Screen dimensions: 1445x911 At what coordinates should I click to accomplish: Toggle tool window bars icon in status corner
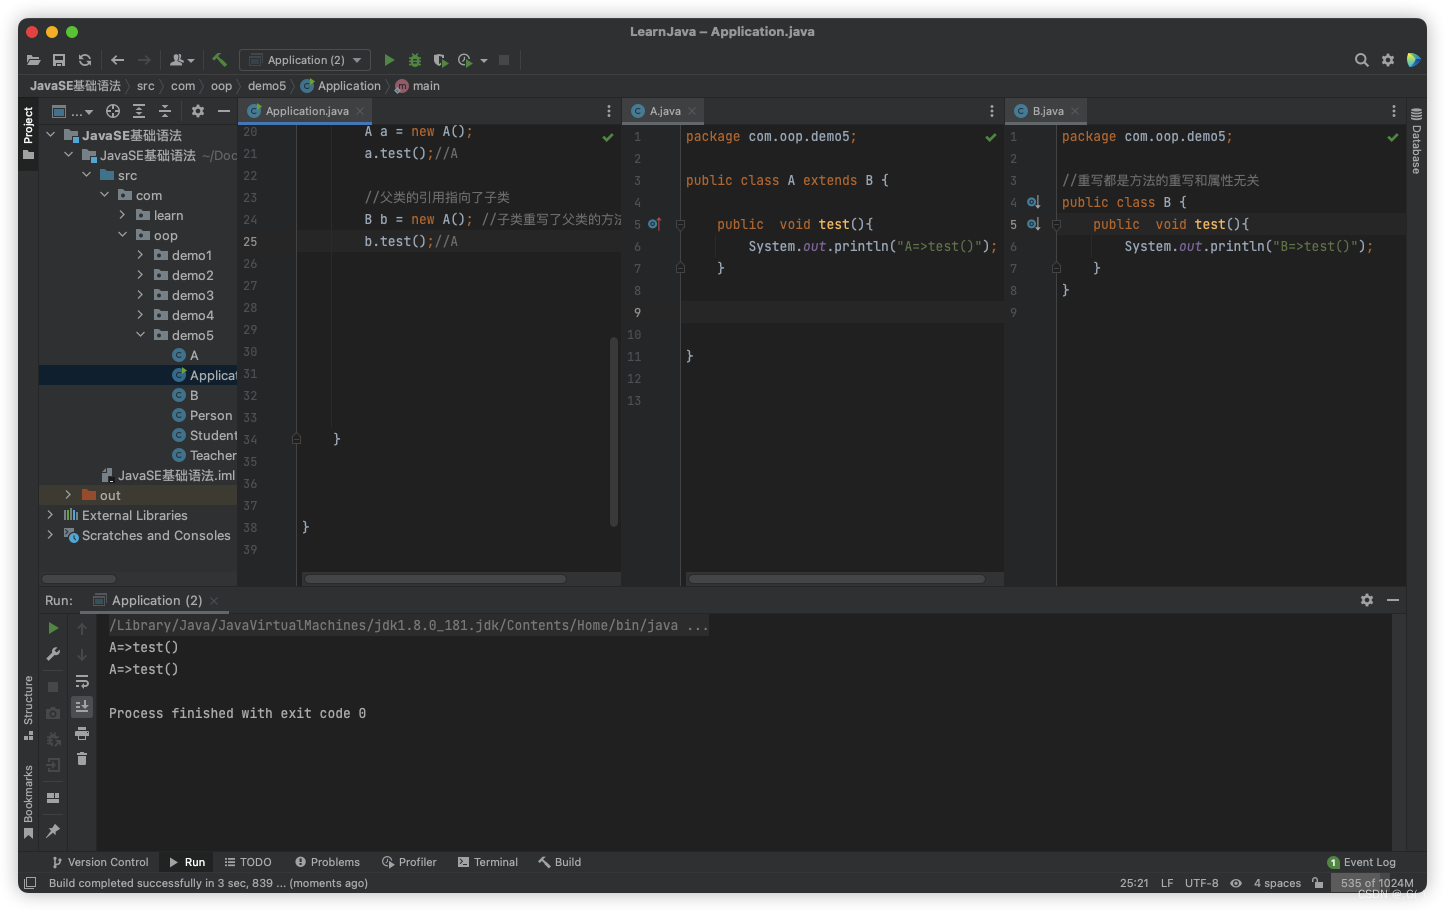(30, 883)
